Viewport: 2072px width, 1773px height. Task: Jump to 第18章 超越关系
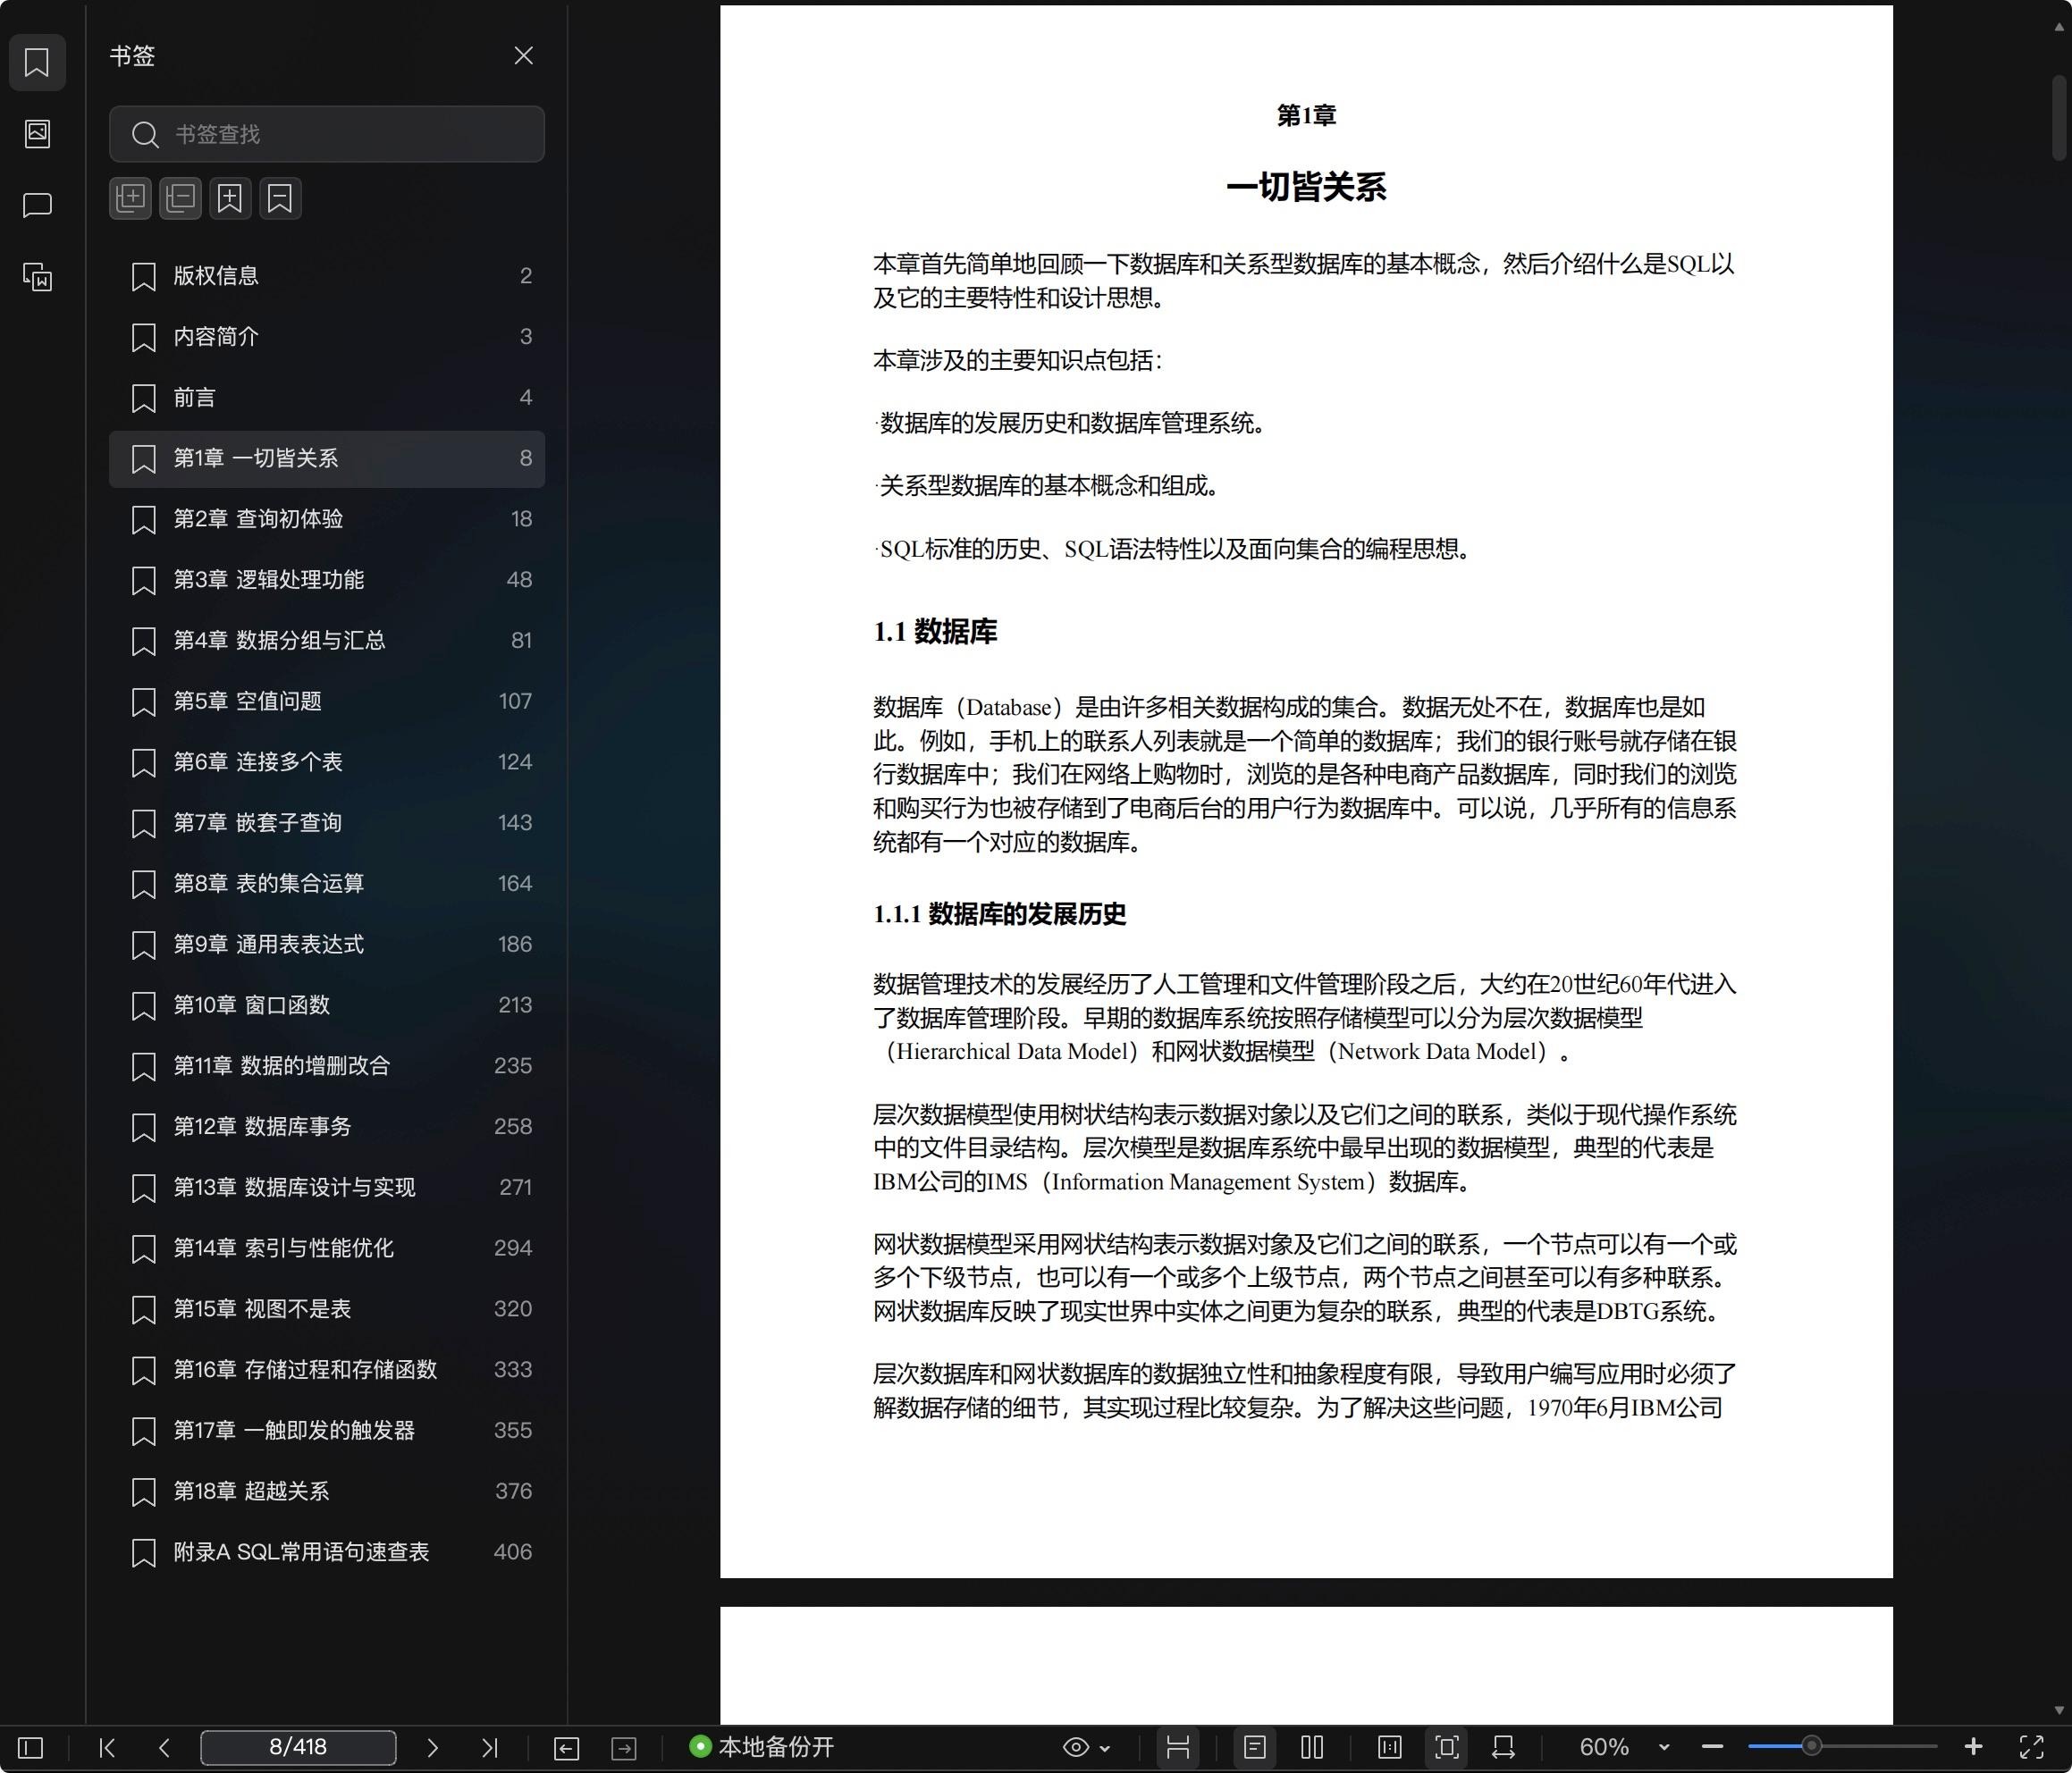tap(327, 1492)
